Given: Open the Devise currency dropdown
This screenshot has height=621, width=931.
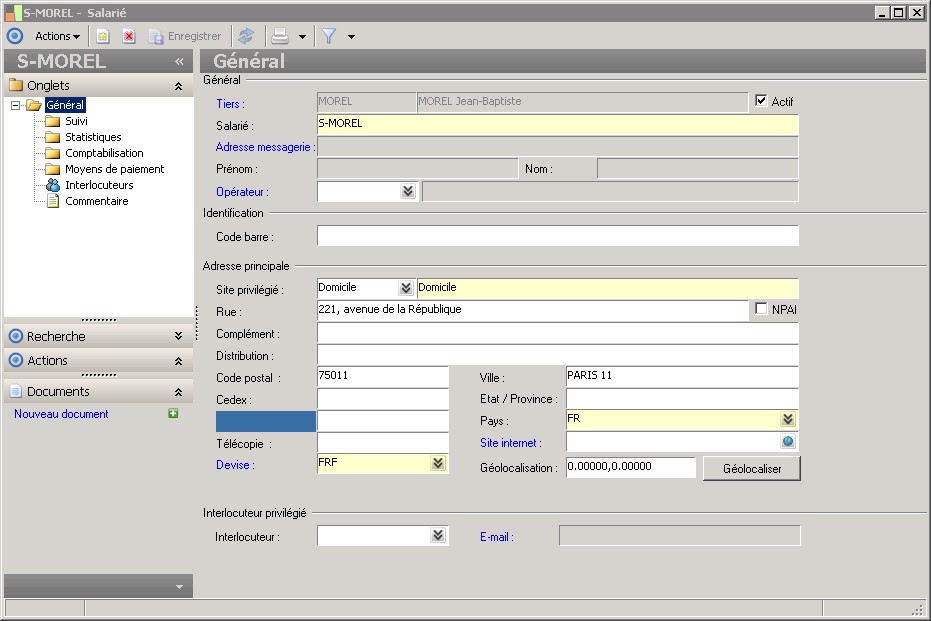Looking at the screenshot, I should tap(437, 464).
